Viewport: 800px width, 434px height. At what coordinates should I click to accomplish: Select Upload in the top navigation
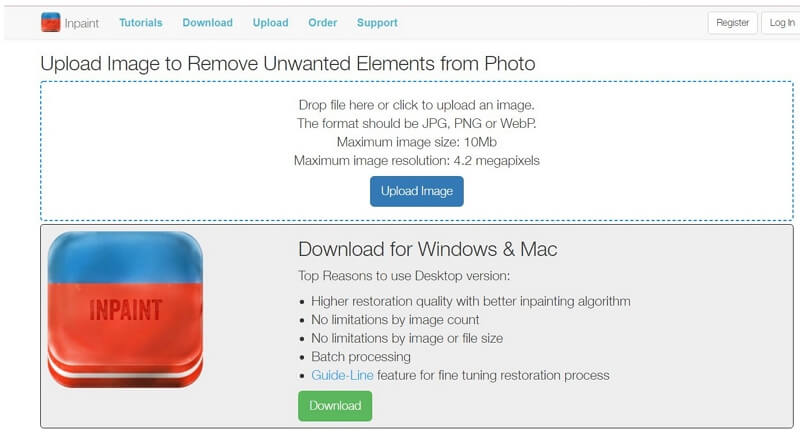[270, 22]
